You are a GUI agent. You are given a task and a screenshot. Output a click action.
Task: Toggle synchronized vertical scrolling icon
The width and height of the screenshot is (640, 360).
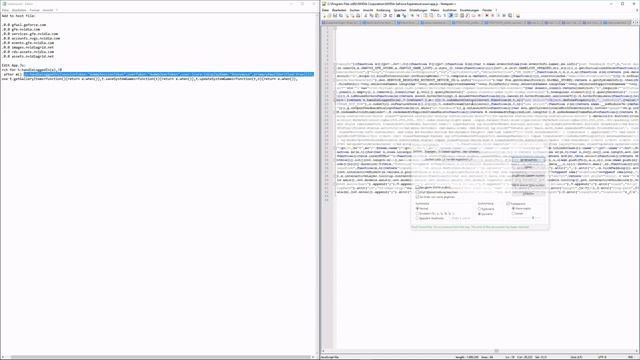click(x=425, y=16)
